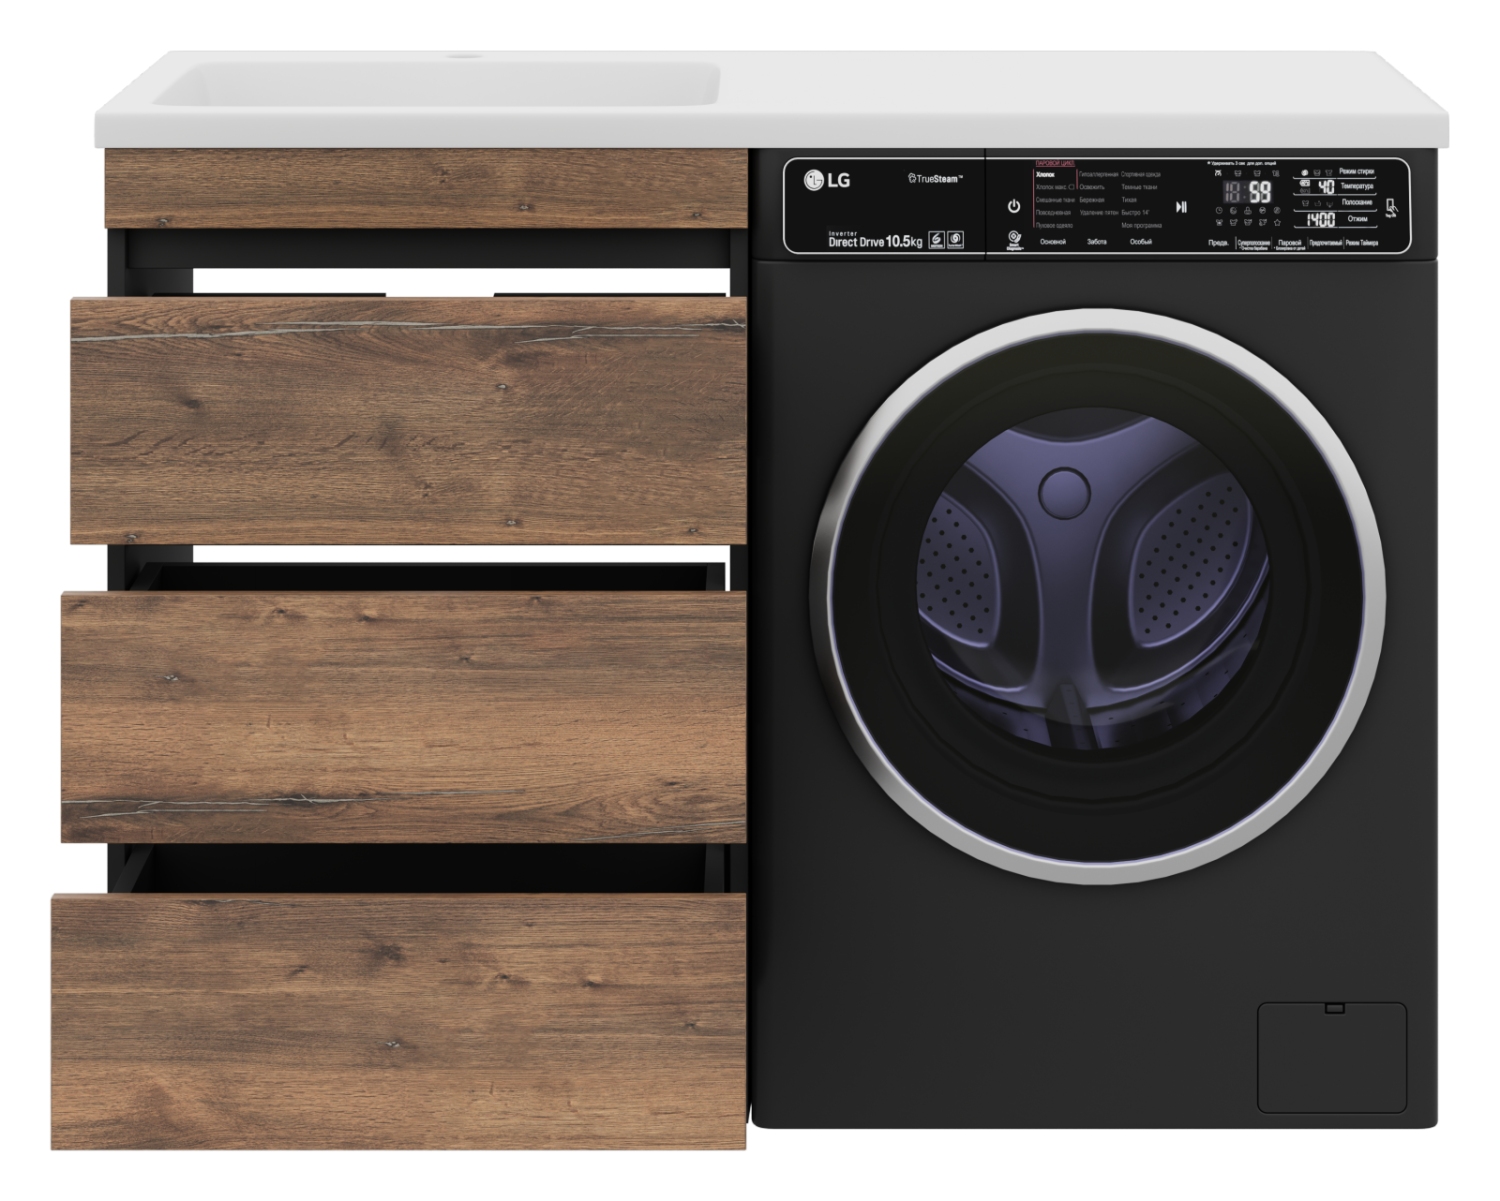Select the Основной program group
The width and height of the screenshot is (1500, 1201).
point(1052,242)
